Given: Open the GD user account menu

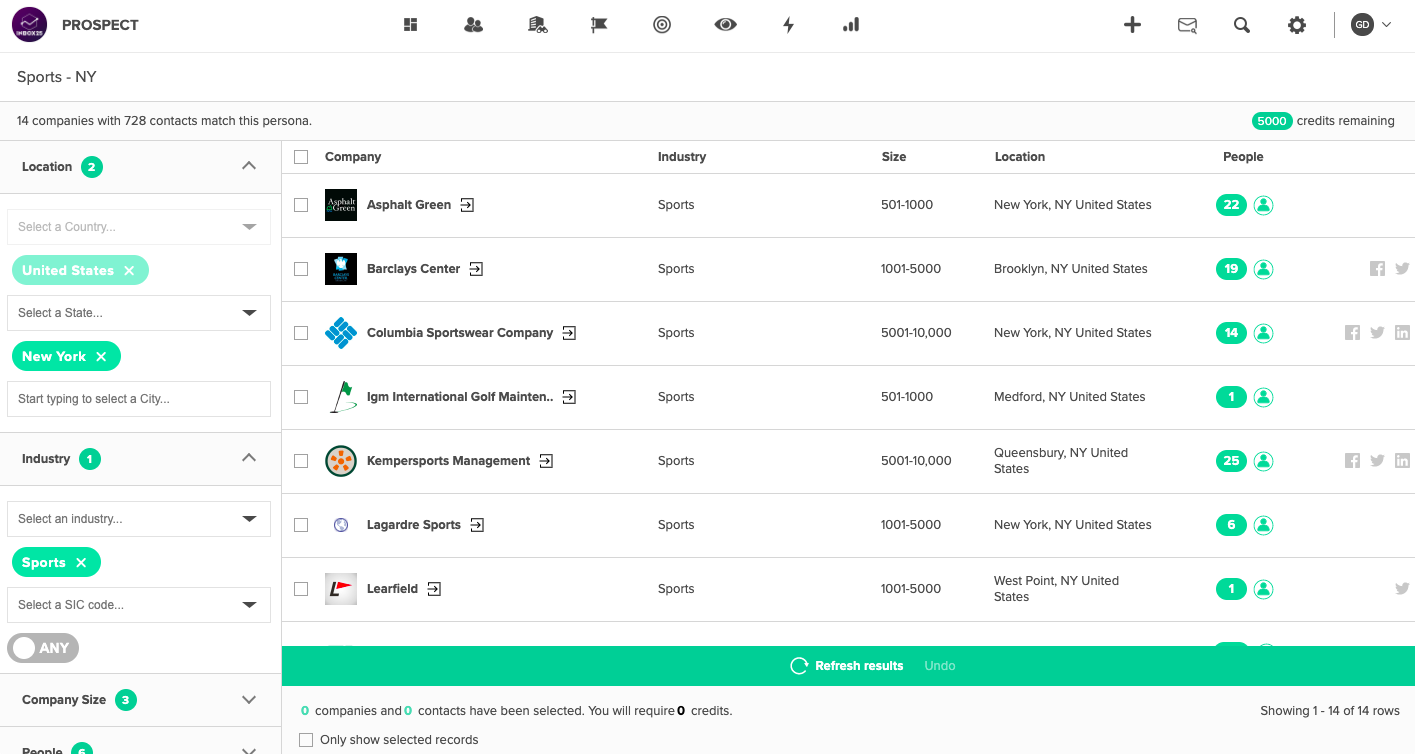Looking at the screenshot, I should point(1371,25).
